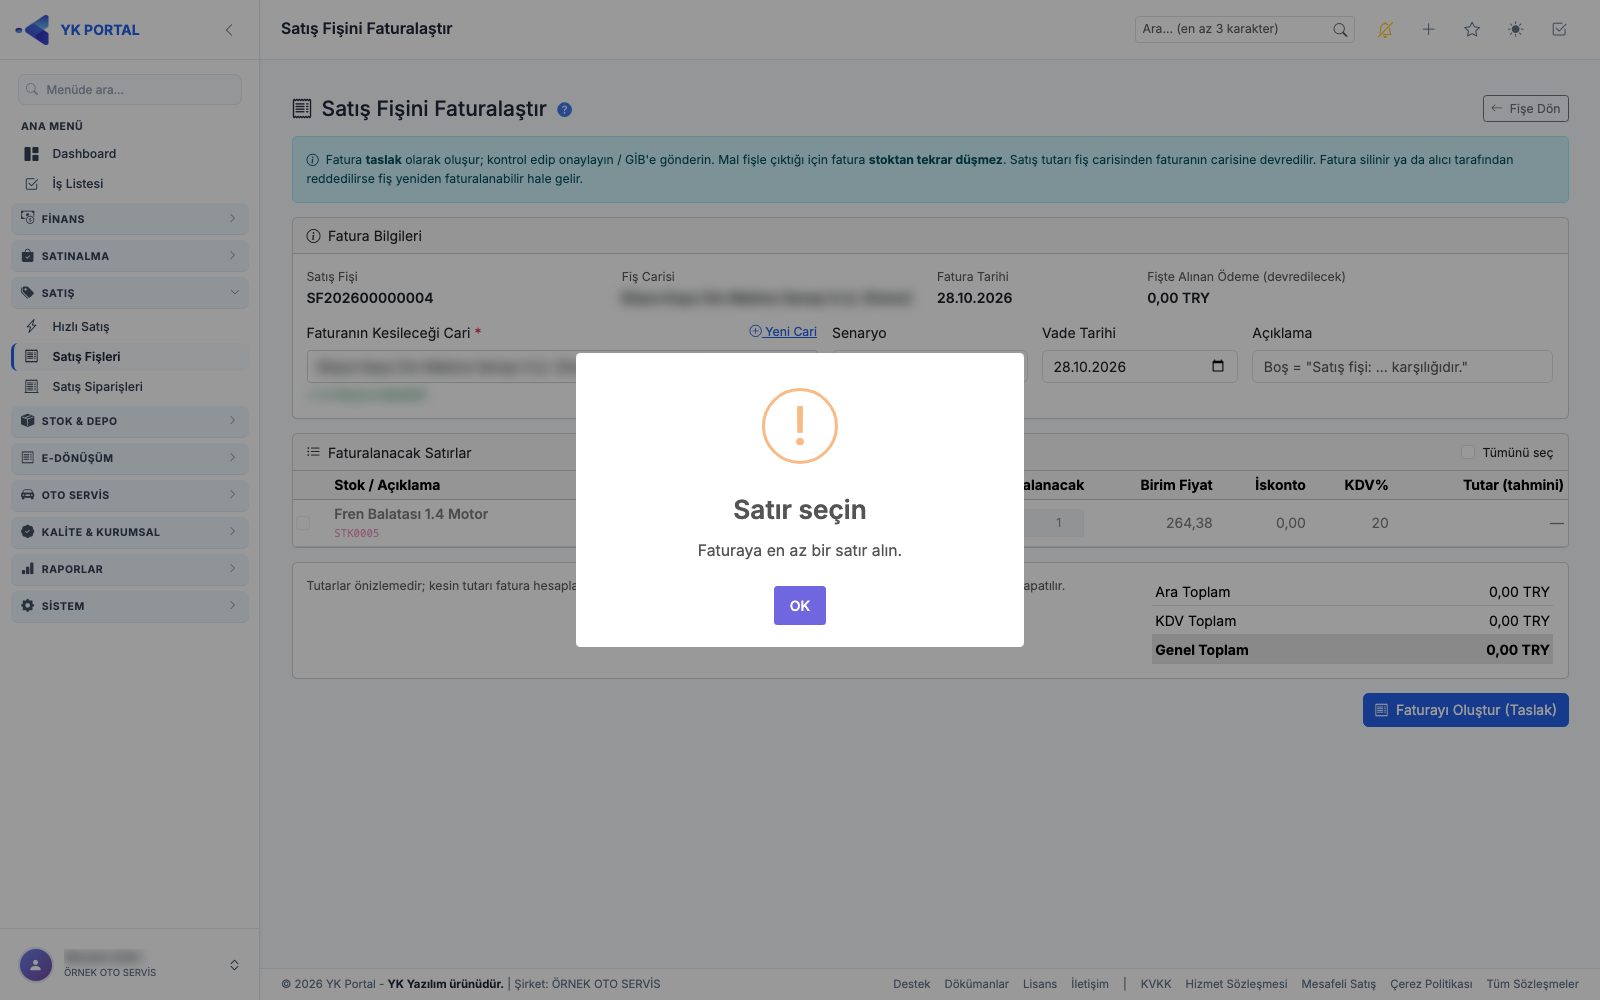1600x1000 pixels.
Task: Click the YK Portal logo icon
Action: click(x=34, y=30)
